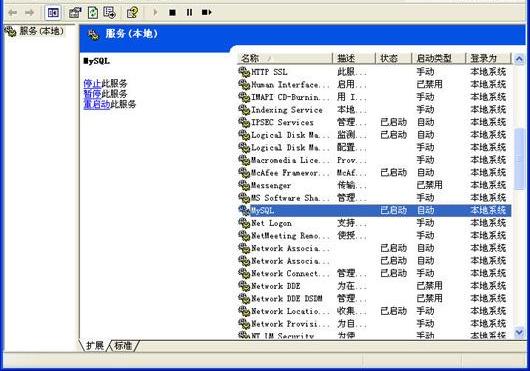The height and width of the screenshot is (371, 530).
Task: Click the gear icon of MS Software Shadow row
Action: coord(244,198)
